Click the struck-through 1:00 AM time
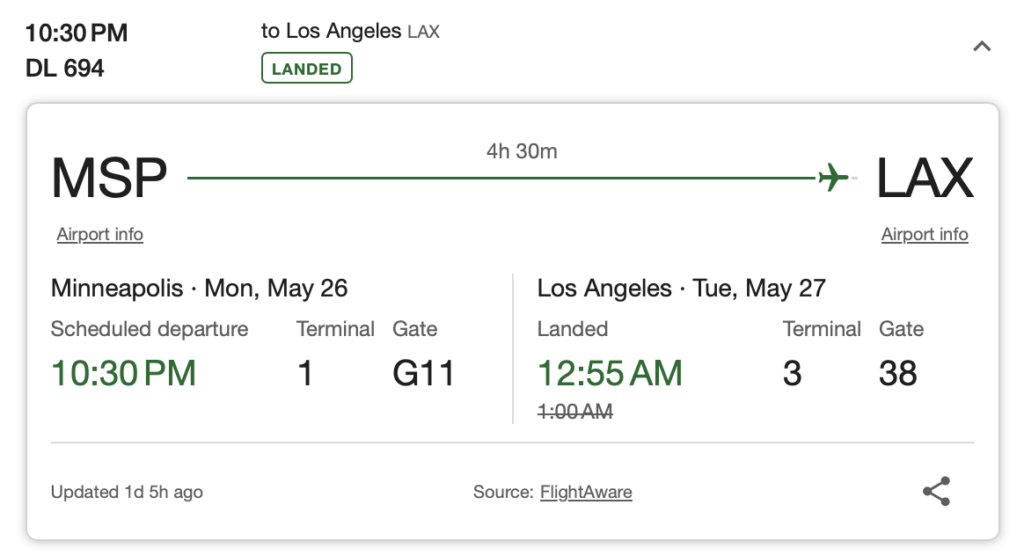Screen dimensions: 1024x556 point(575,411)
